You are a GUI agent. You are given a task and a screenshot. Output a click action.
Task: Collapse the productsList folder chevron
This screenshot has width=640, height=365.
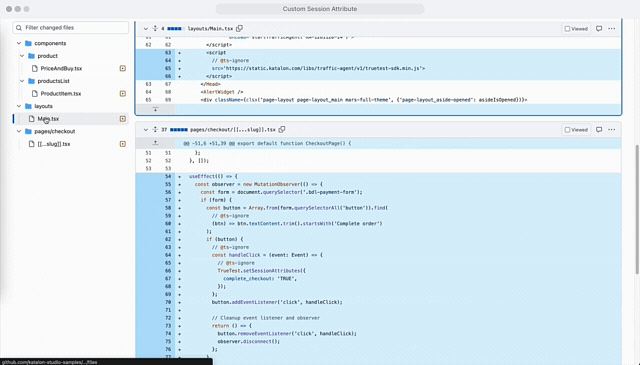click(22, 81)
